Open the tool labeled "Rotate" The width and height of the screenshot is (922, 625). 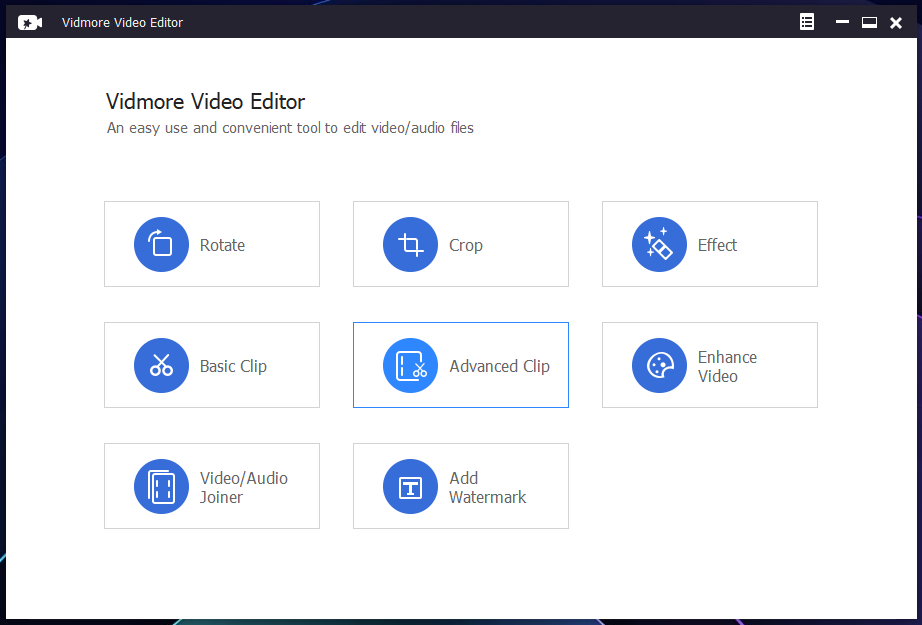(222, 245)
